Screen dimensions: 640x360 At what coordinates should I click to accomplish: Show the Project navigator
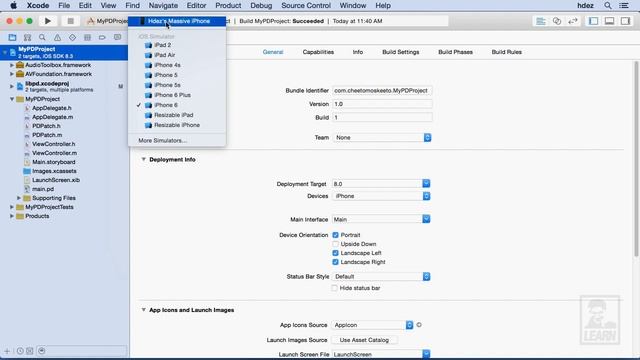tap(12, 38)
